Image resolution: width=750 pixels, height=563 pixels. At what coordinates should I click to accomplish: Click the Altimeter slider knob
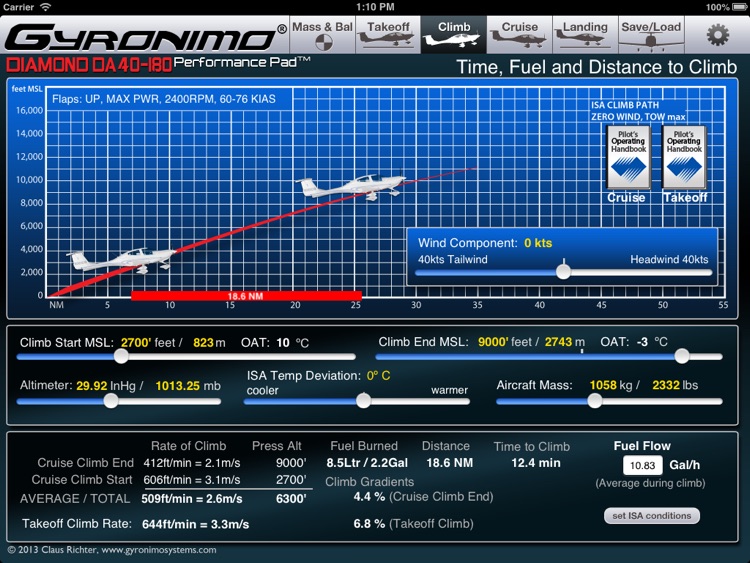coord(111,401)
